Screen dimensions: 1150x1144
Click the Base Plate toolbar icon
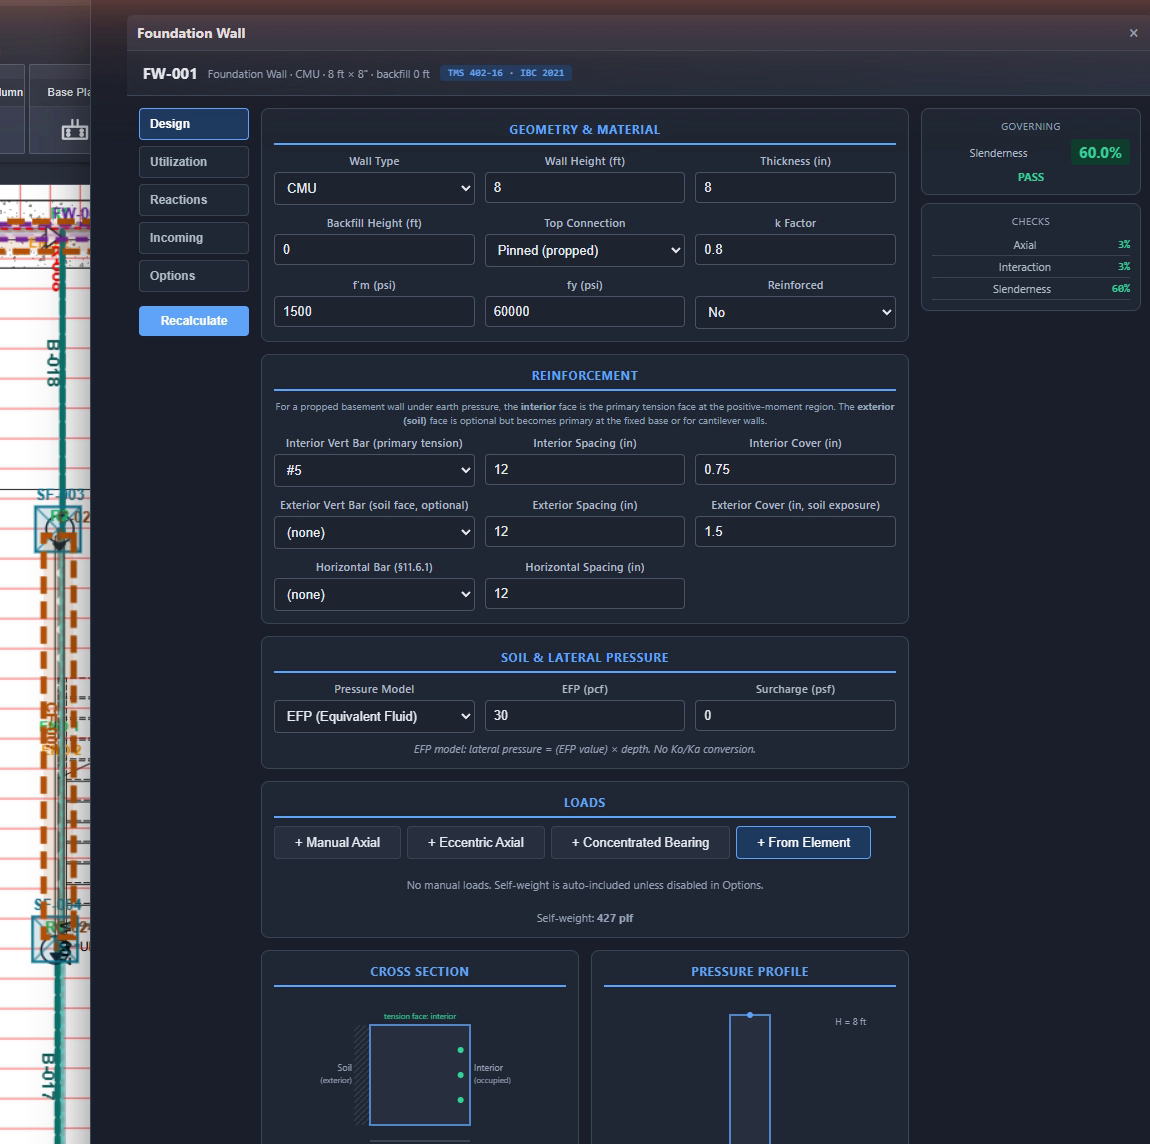click(75, 131)
